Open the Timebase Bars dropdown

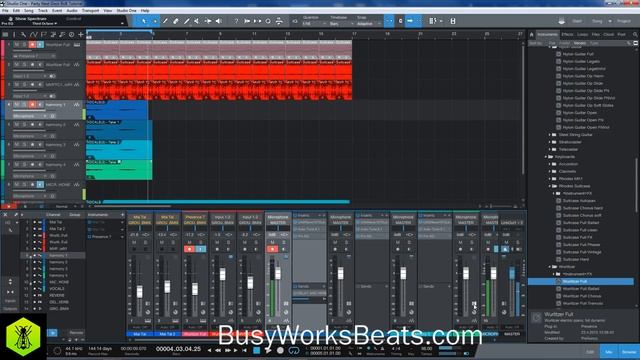(x=341, y=24)
